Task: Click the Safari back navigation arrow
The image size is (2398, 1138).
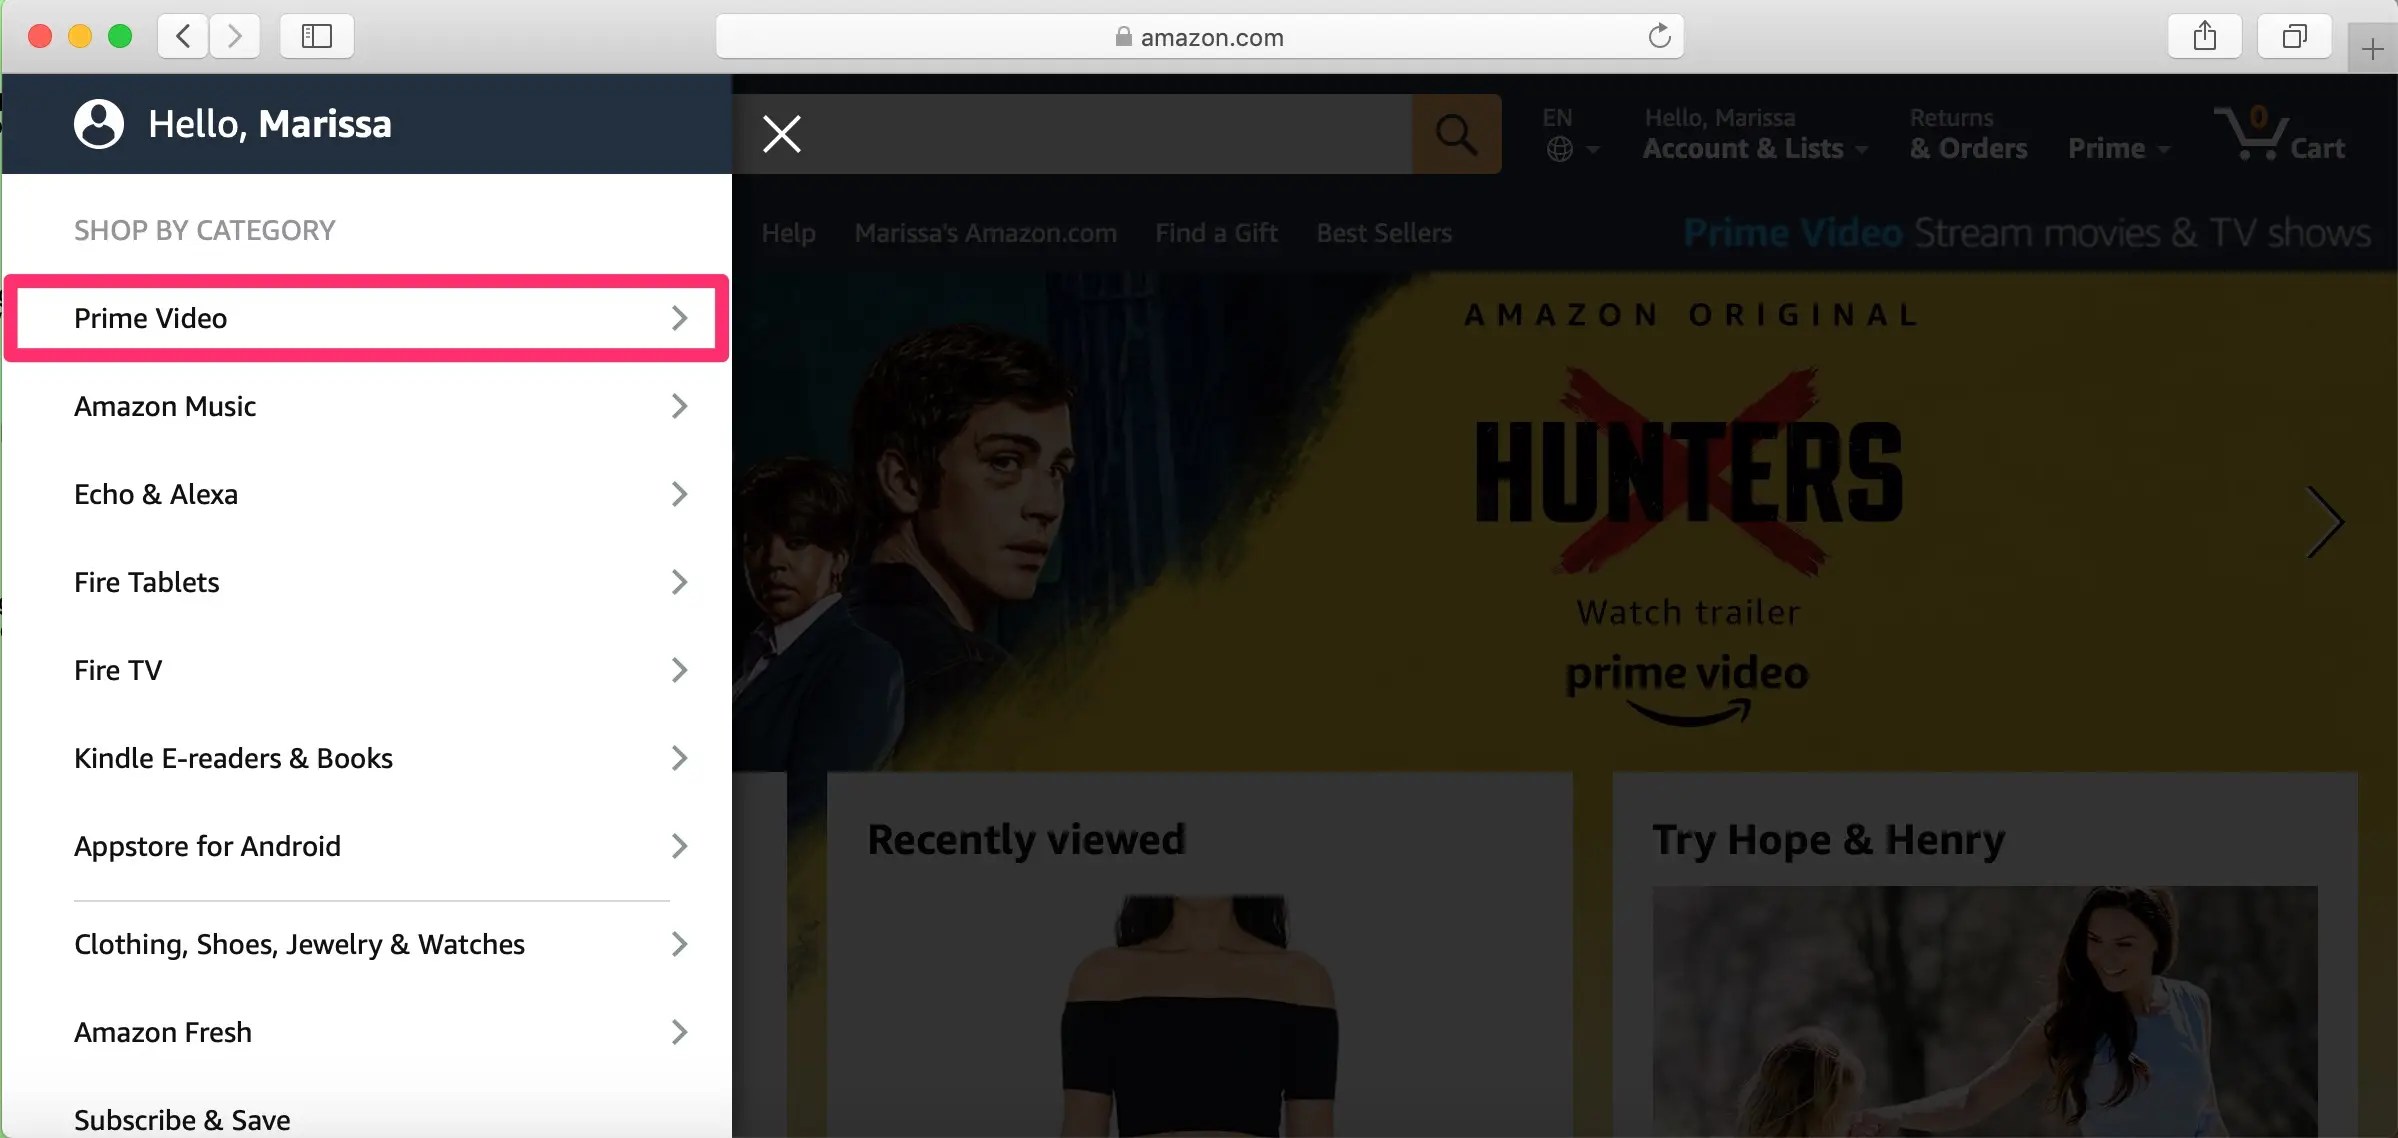Action: coord(182,36)
